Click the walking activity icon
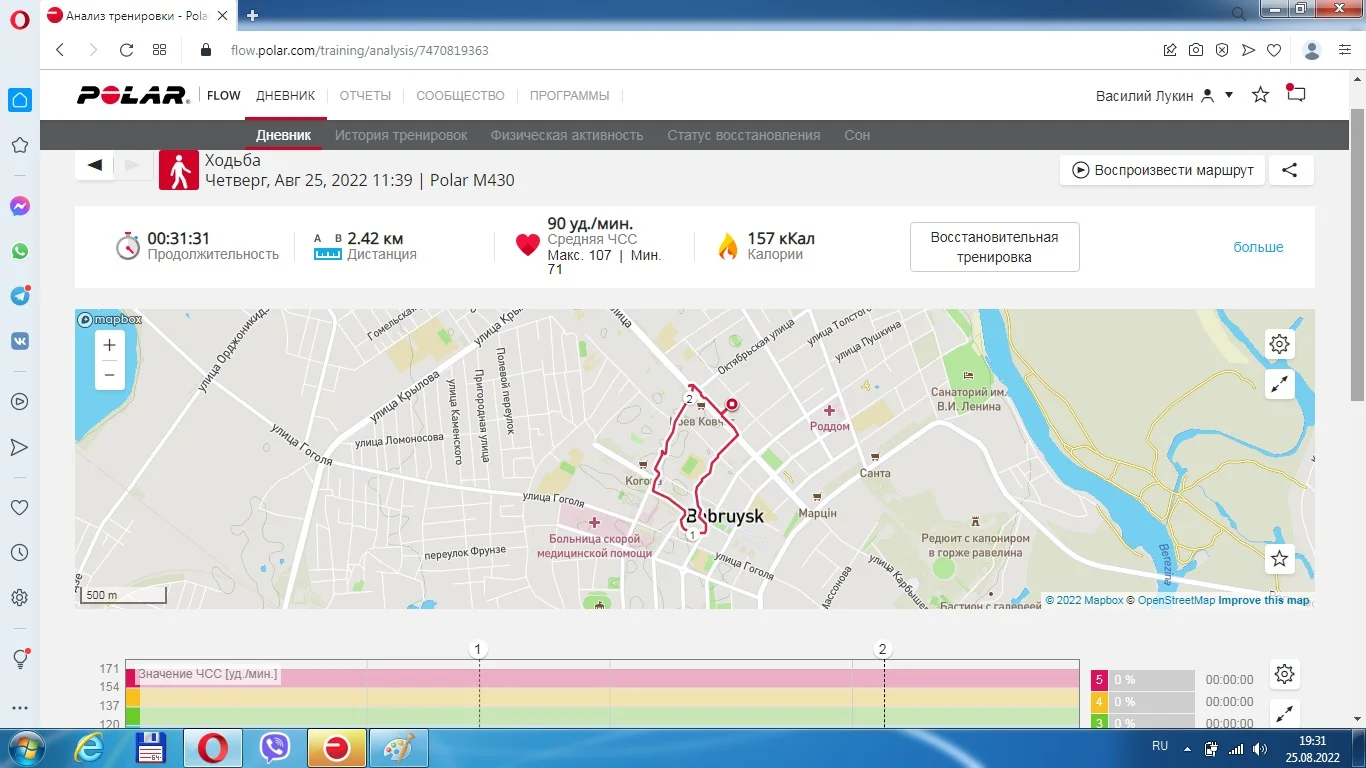This screenshot has width=1366, height=768. pos(179,170)
